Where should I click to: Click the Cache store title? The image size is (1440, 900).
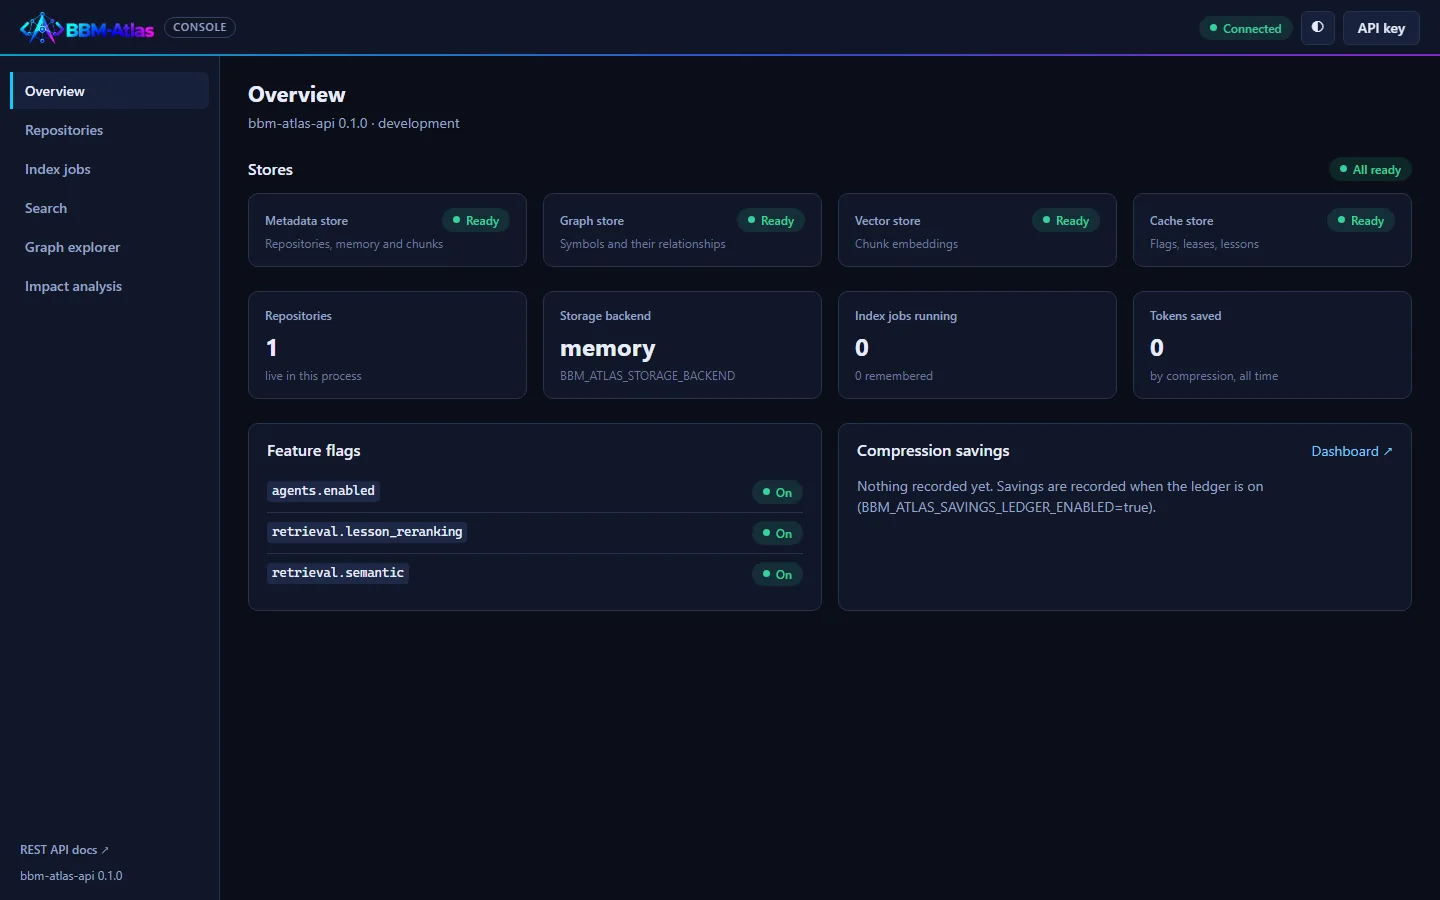(1181, 221)
